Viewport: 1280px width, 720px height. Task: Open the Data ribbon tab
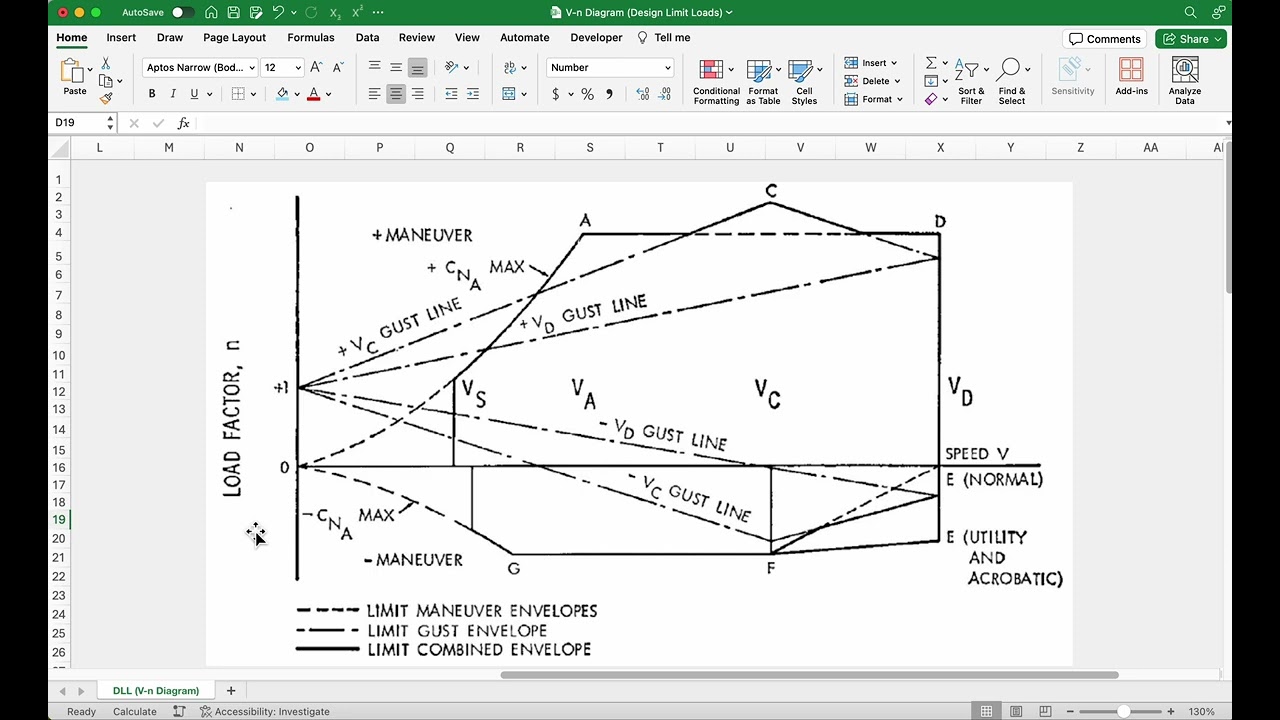(367, 37)
